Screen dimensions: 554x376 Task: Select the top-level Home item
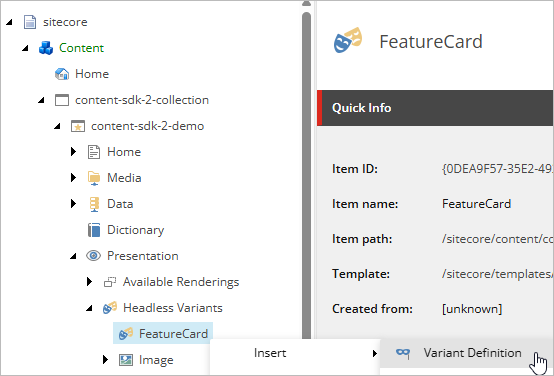pos(92,74)
